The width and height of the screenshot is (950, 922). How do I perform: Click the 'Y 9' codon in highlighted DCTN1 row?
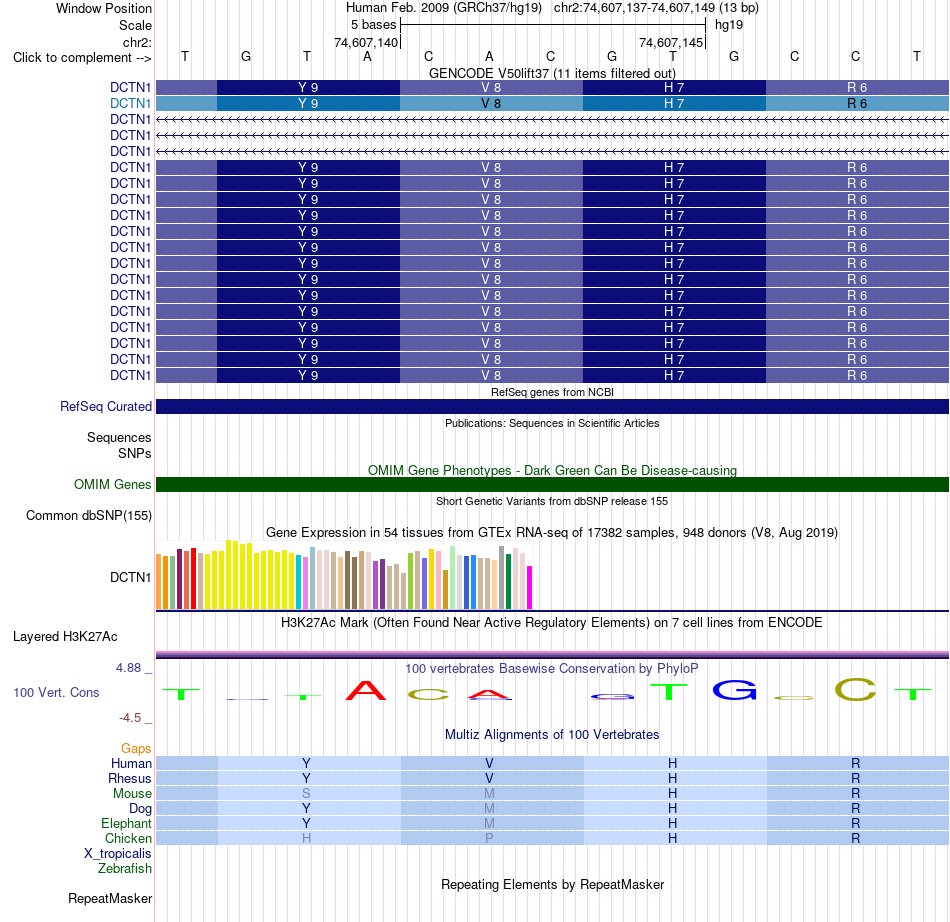pyautogui.click(x=308, y=104)
